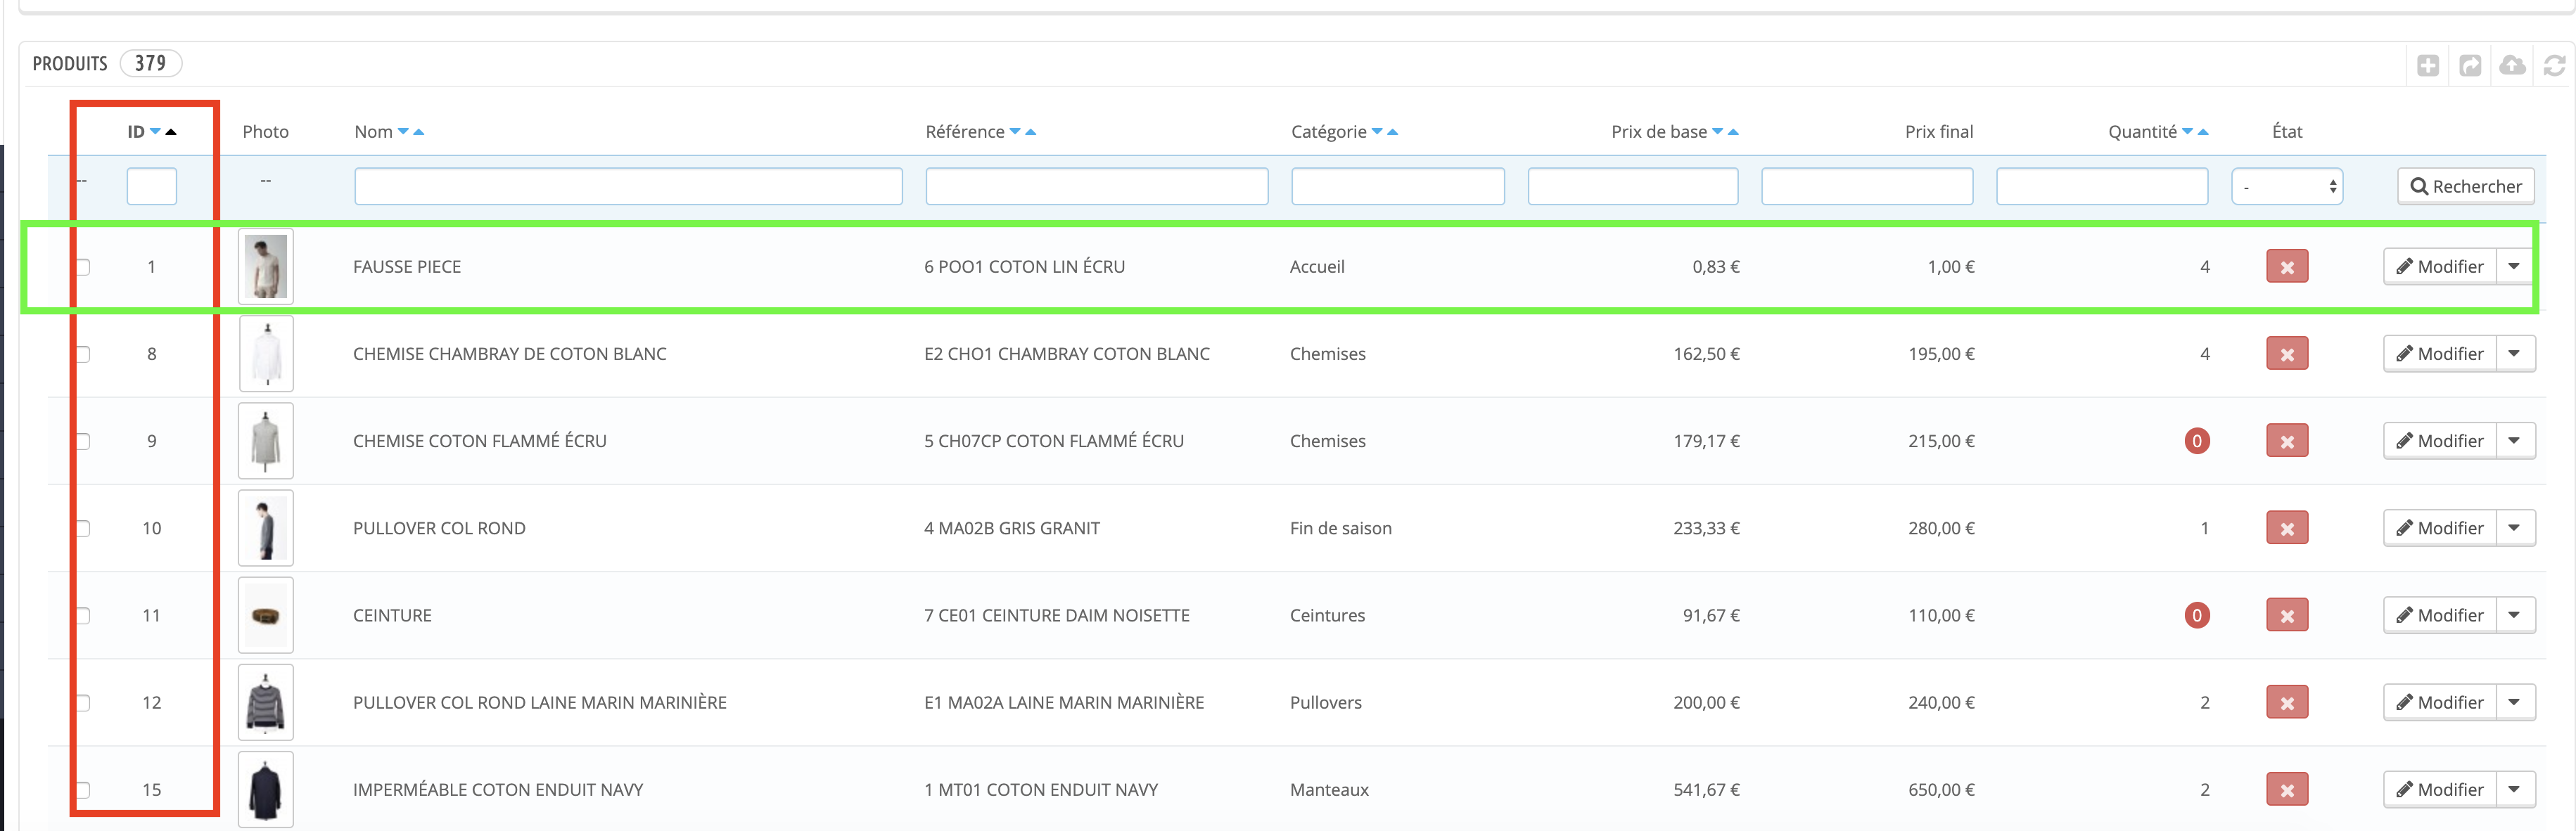Select the checkbox for product ID 8

click(x=84, y=354)
